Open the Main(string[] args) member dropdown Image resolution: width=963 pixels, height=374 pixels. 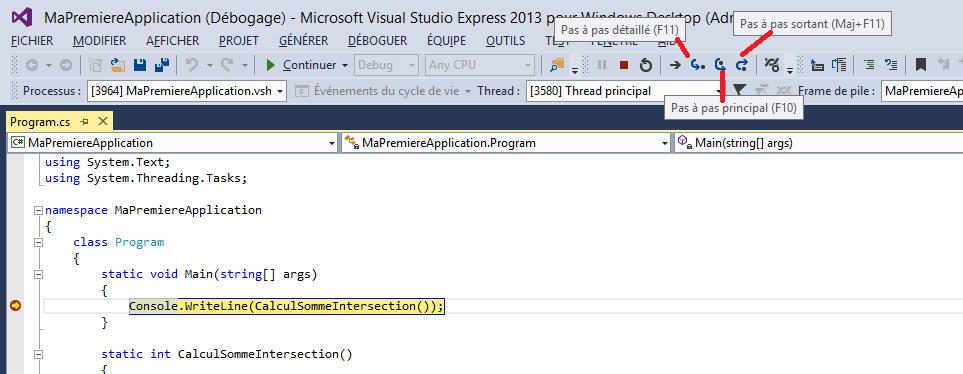pos(818,143)
